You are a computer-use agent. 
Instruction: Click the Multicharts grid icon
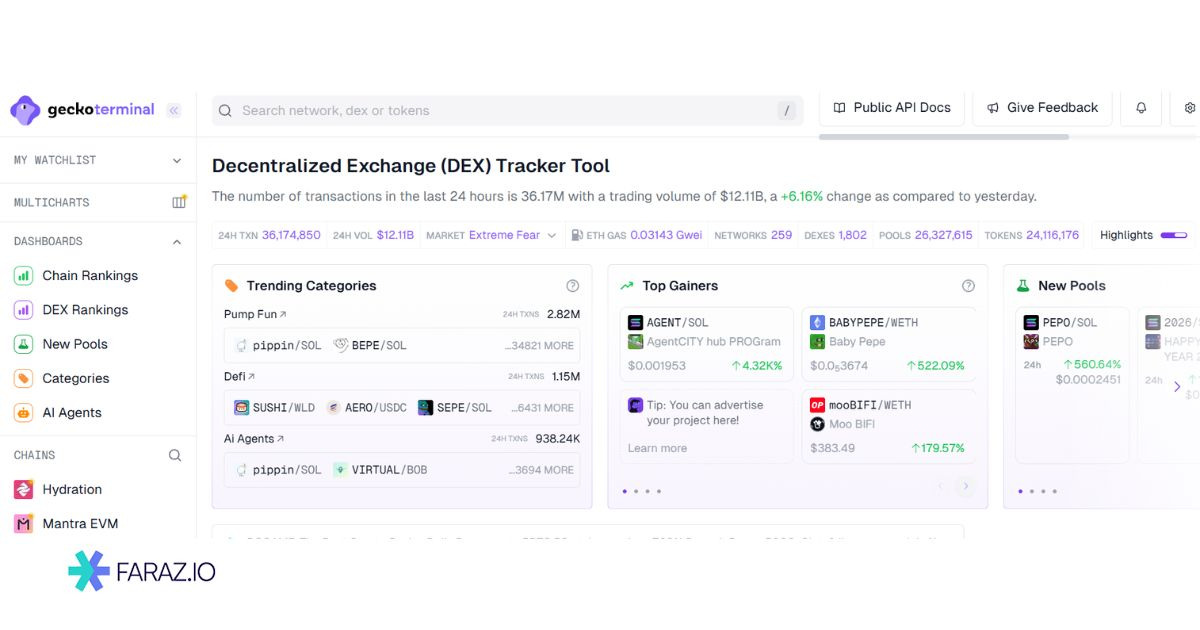178,202
